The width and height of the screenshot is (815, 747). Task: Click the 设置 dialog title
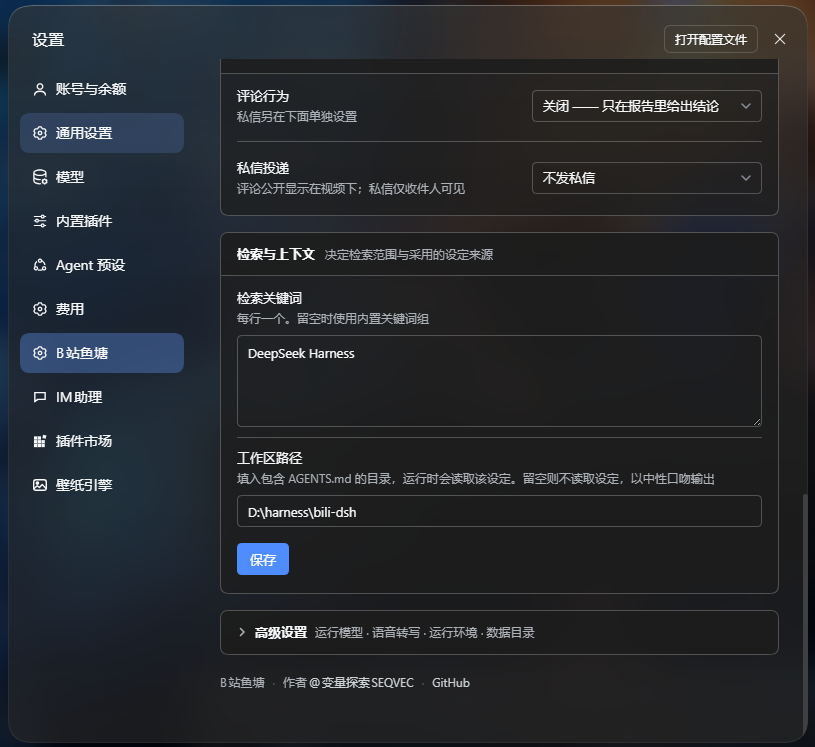[48, 40]
